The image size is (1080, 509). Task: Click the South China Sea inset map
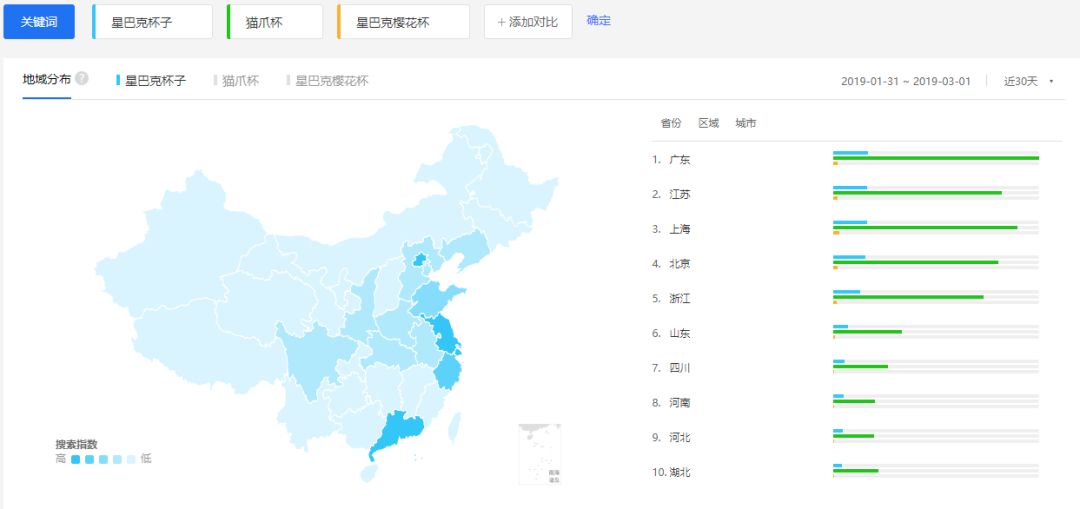pos(540,454)
